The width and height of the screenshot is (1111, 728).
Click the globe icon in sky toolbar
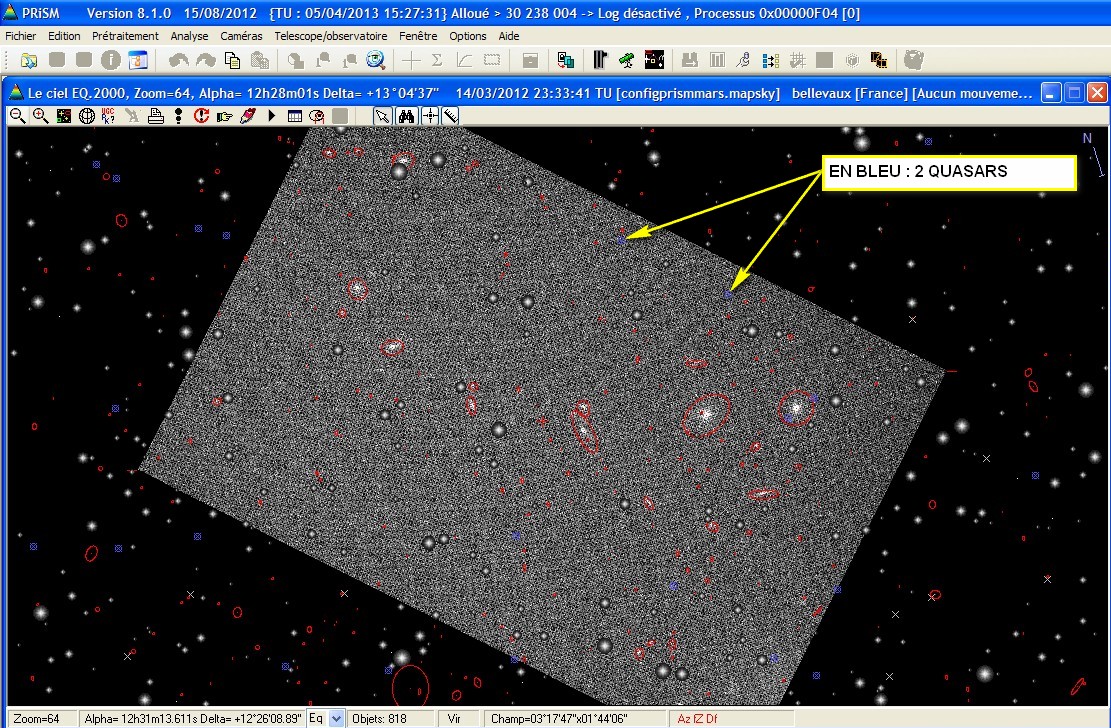coord(86,116)
